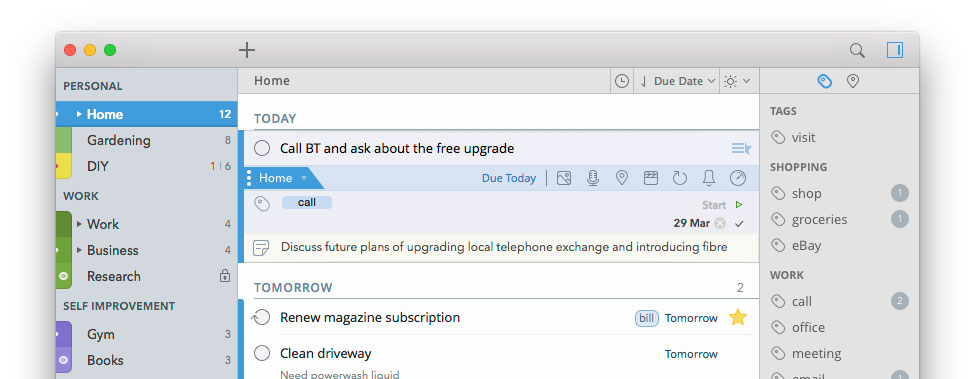Select the Renew magazine subscription task
This screenshot has height=379, width=975.
click(370, 317)
